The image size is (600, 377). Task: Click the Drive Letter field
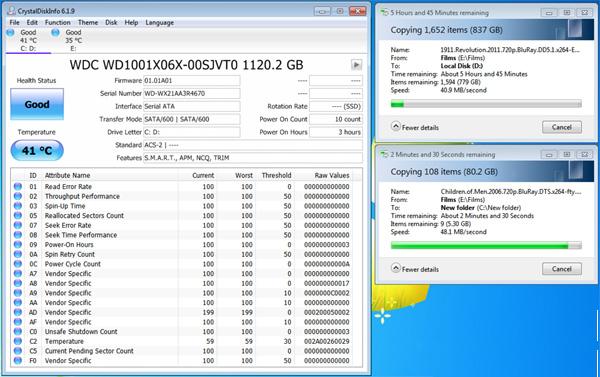192,132
